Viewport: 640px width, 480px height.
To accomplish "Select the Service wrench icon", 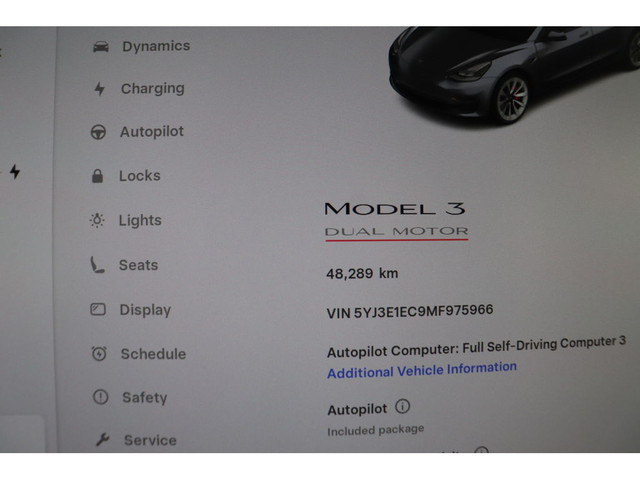I will click(102, 440).
